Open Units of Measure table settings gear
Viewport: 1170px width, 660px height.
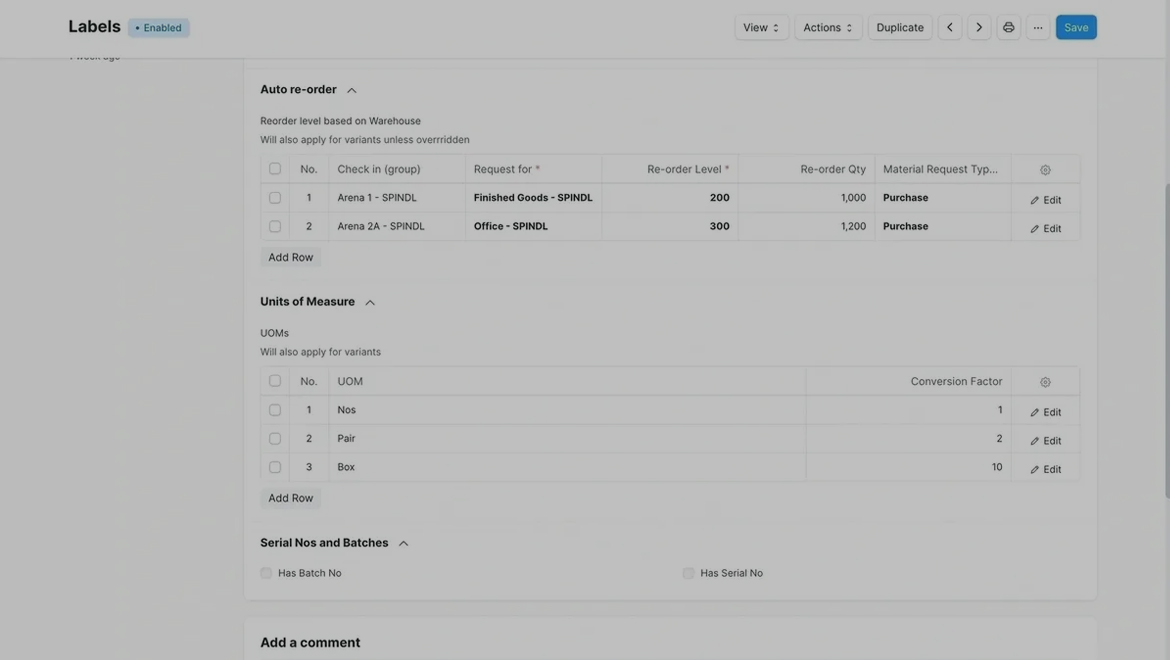click(x=1045, y=382)
